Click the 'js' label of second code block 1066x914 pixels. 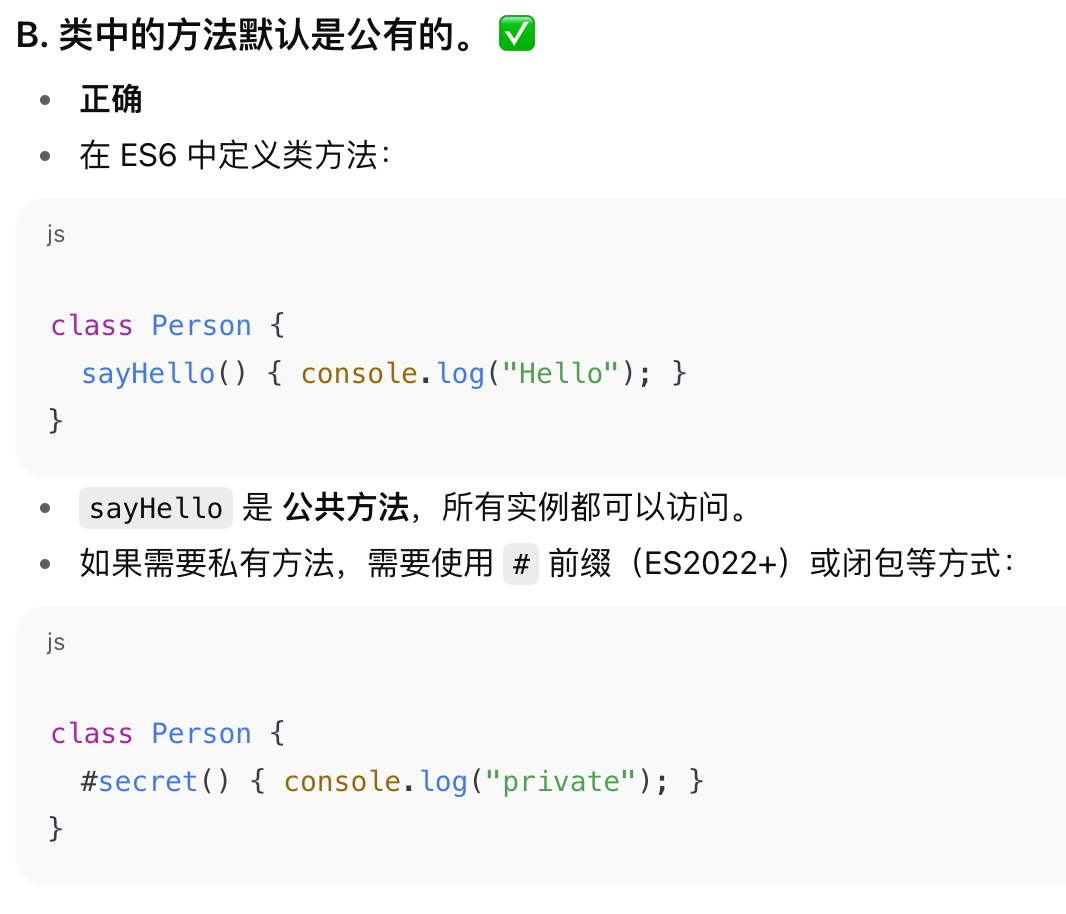click(x=56, y=642)
